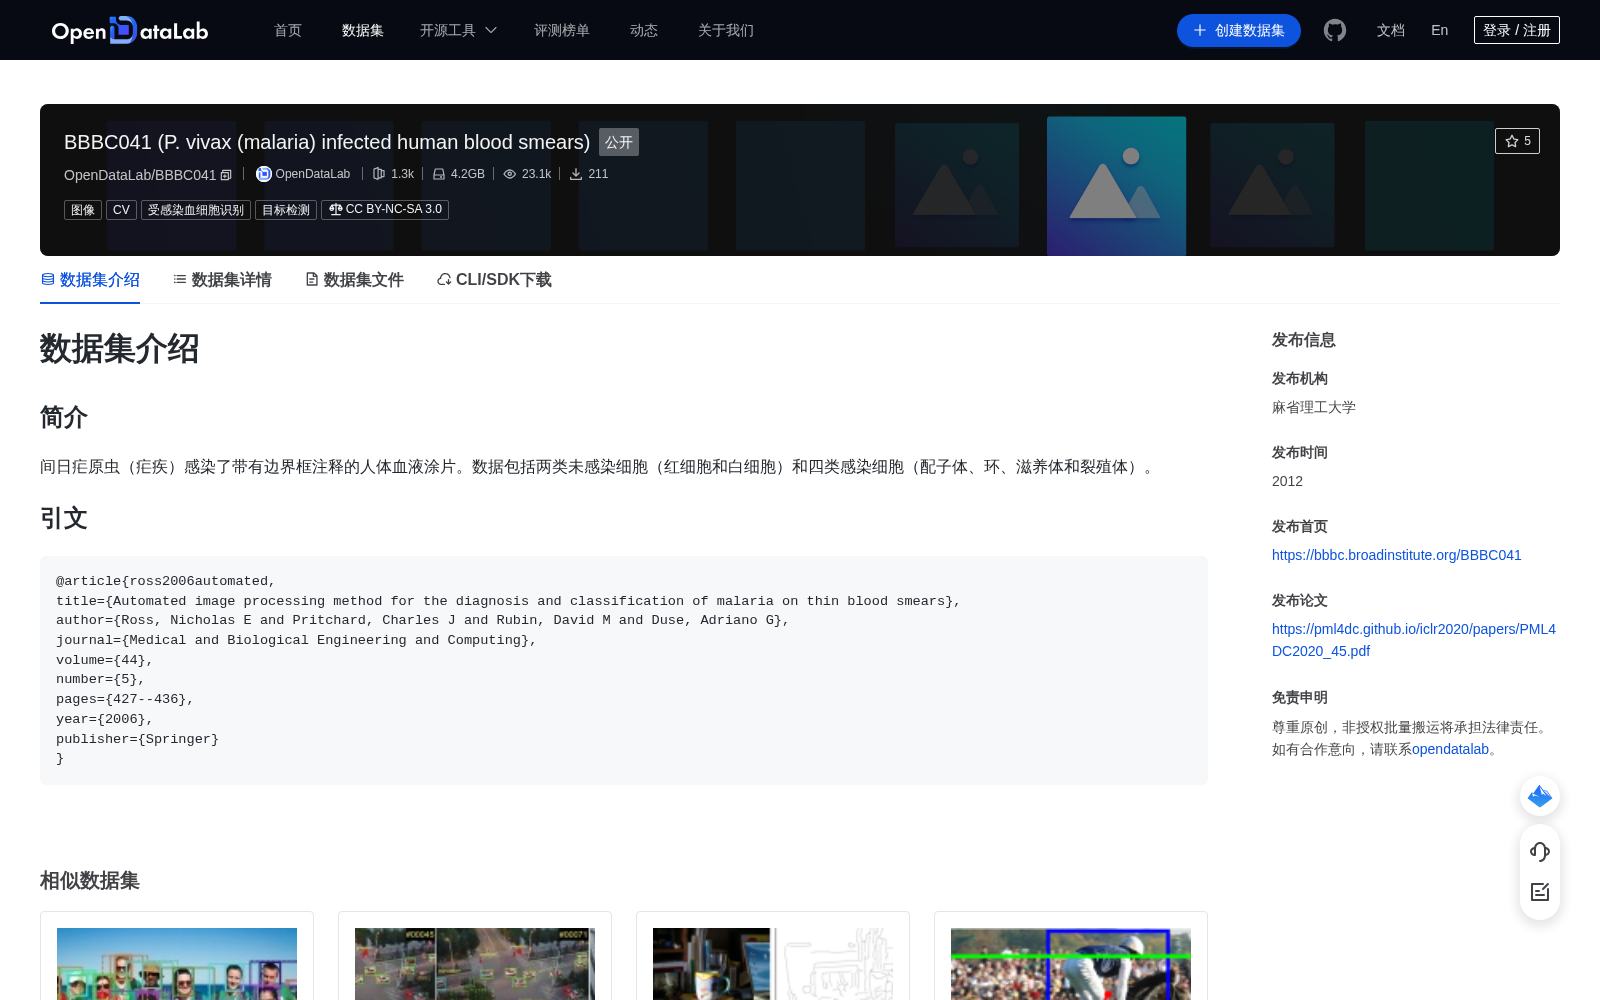Screen dimensions: 1600x1000
Task: Go to 首页 in the navigation
Action: point(288,31)
